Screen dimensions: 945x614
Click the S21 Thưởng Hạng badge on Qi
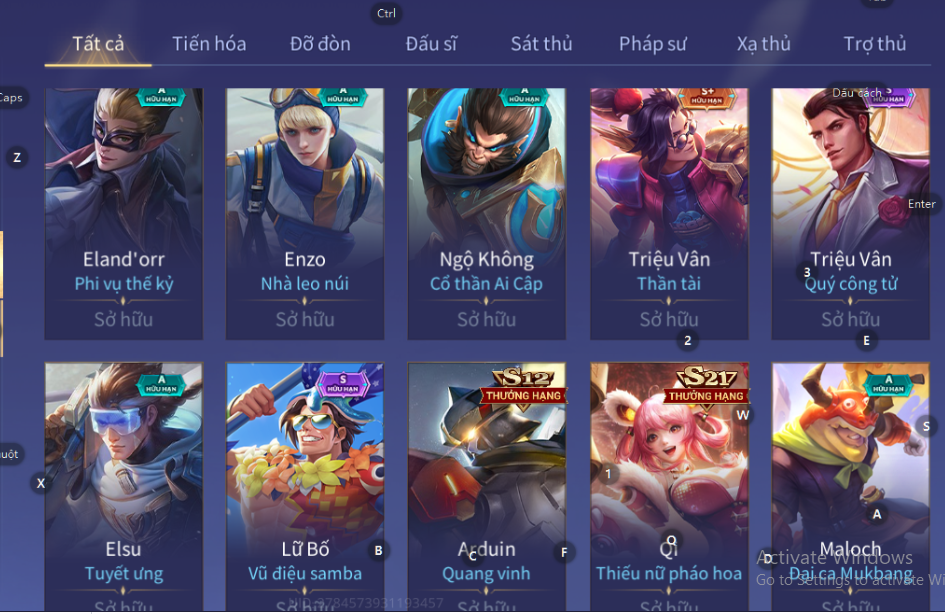pos(706,387)
